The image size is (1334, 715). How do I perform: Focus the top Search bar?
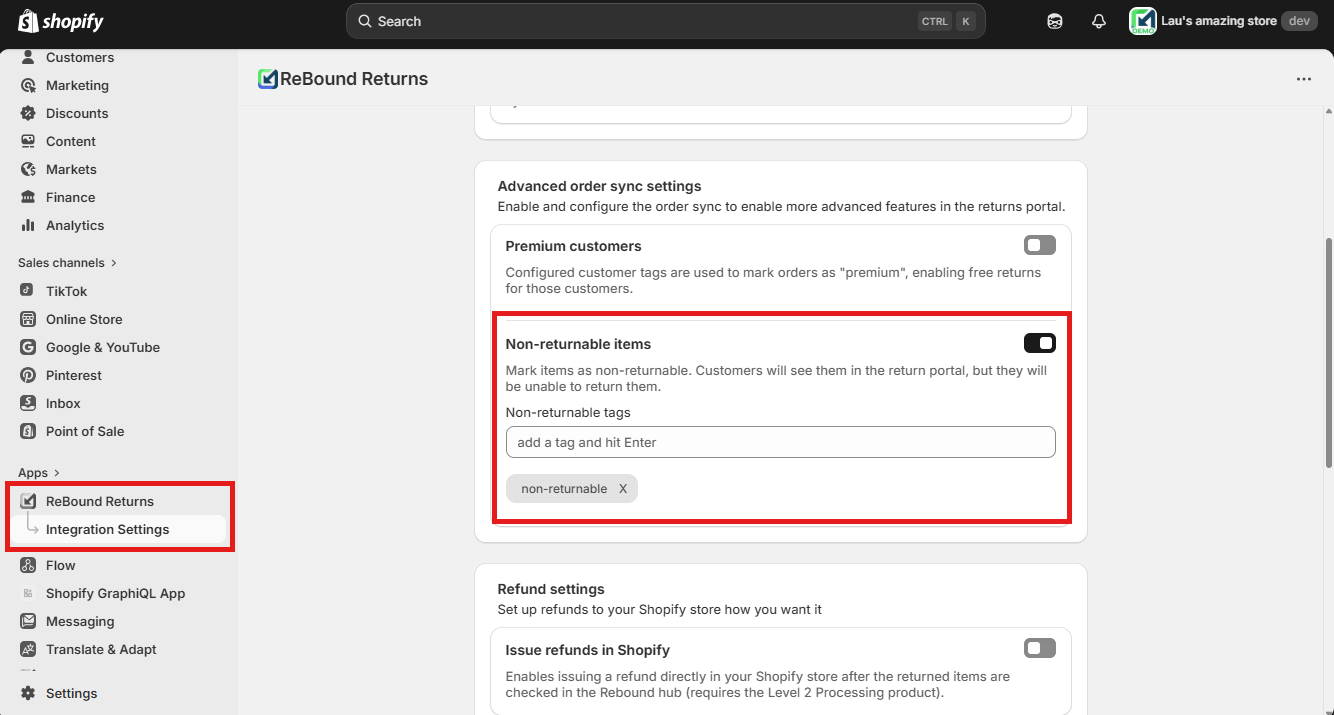click(665, 21)
